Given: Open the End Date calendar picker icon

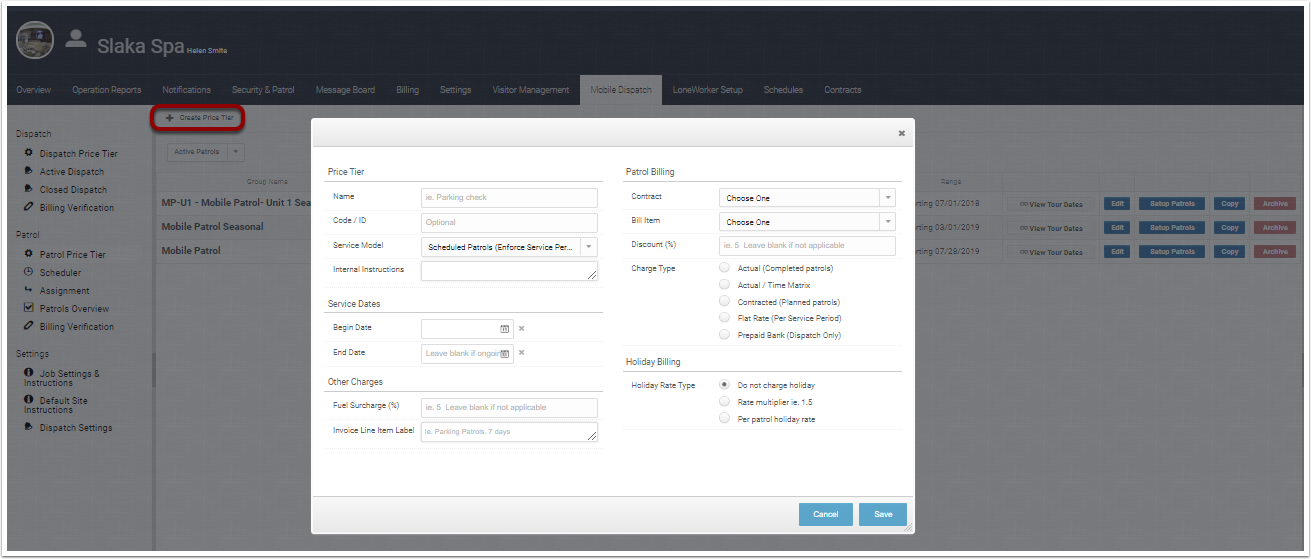Looking at the screenshot, I should click(x=505, y=353).
